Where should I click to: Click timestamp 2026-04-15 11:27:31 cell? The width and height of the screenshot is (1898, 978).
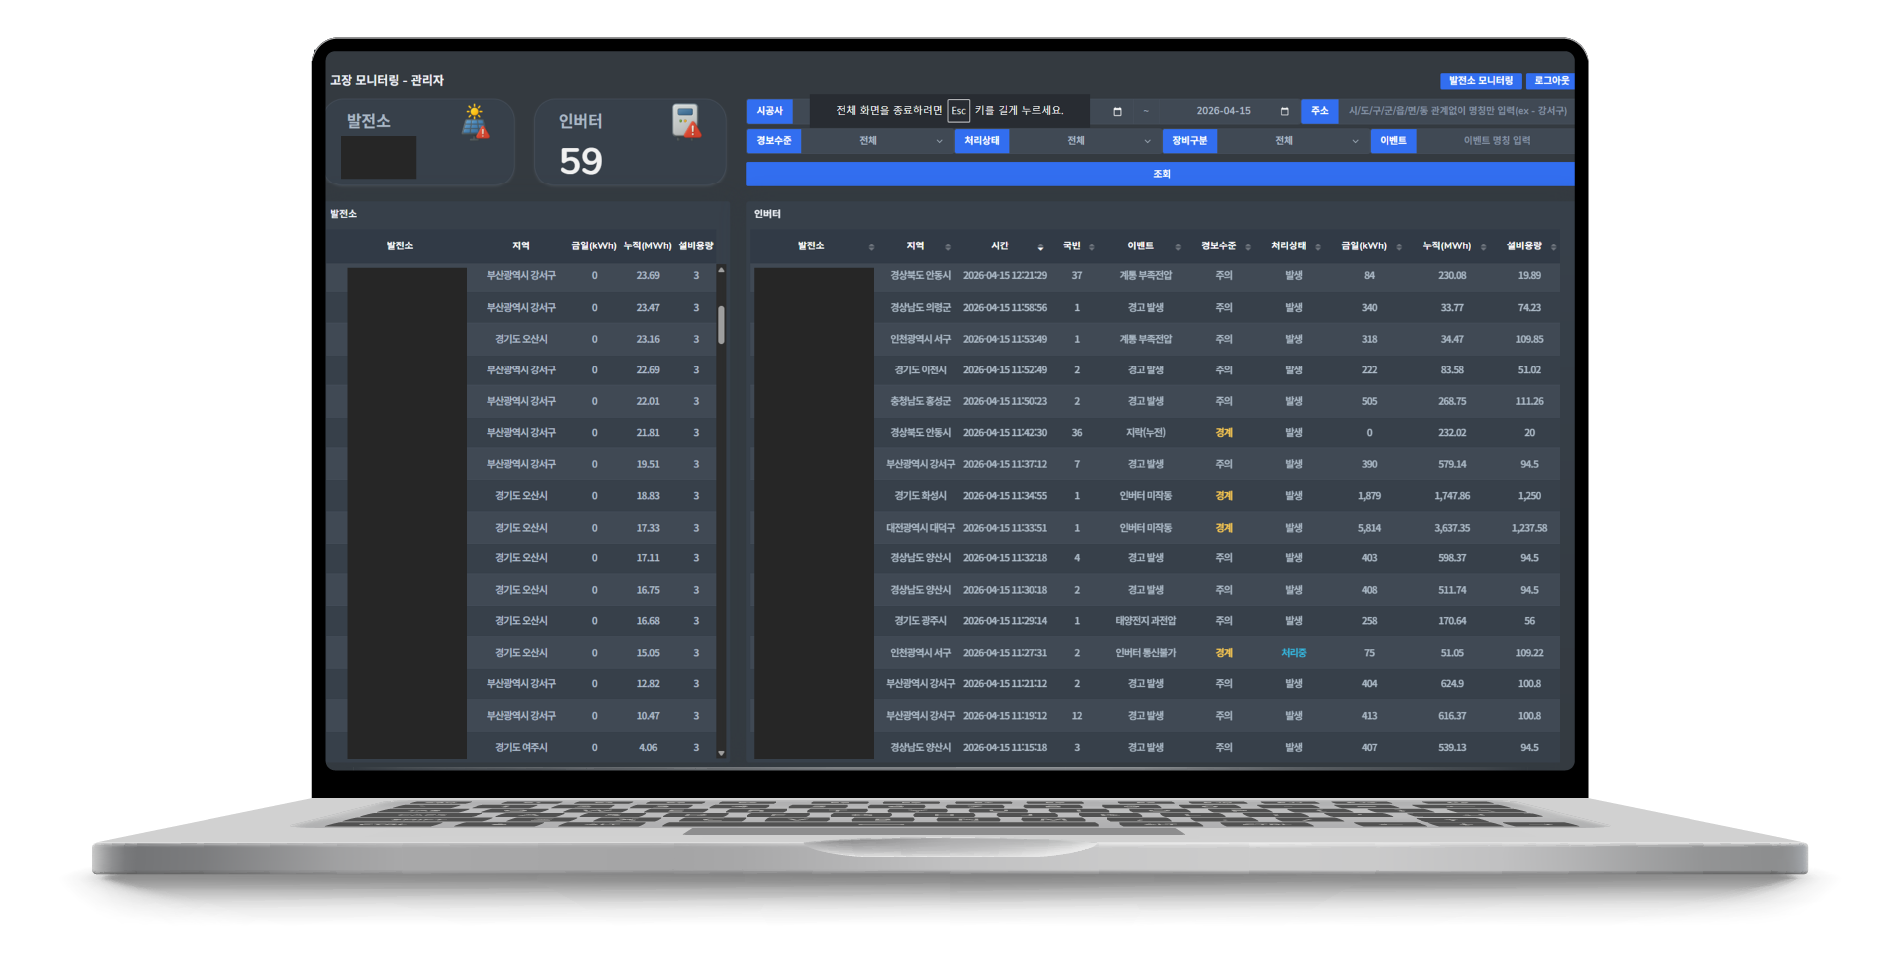click(x=1004, y=653)
